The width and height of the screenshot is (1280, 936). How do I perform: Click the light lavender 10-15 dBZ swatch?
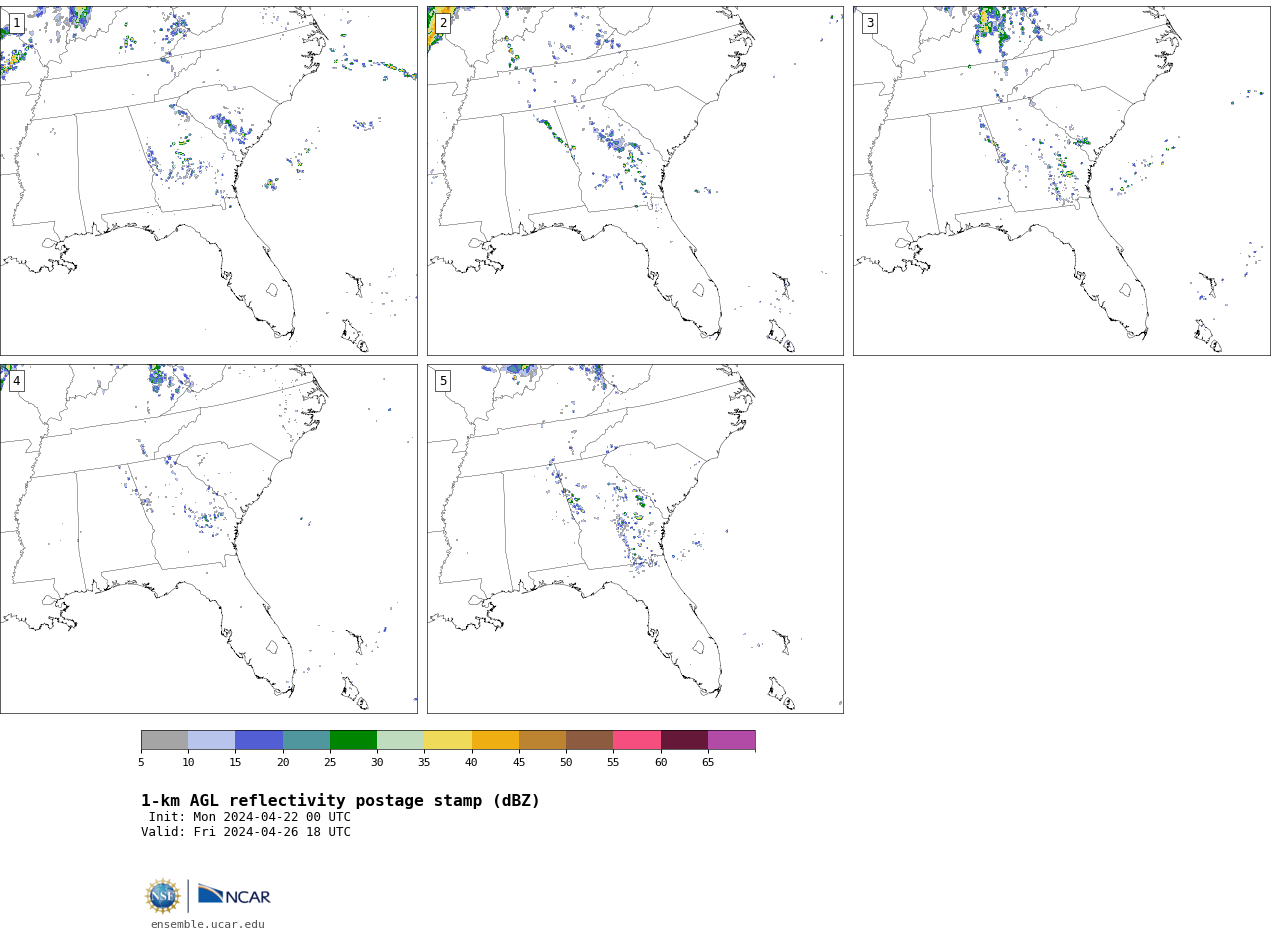[211, 740]
